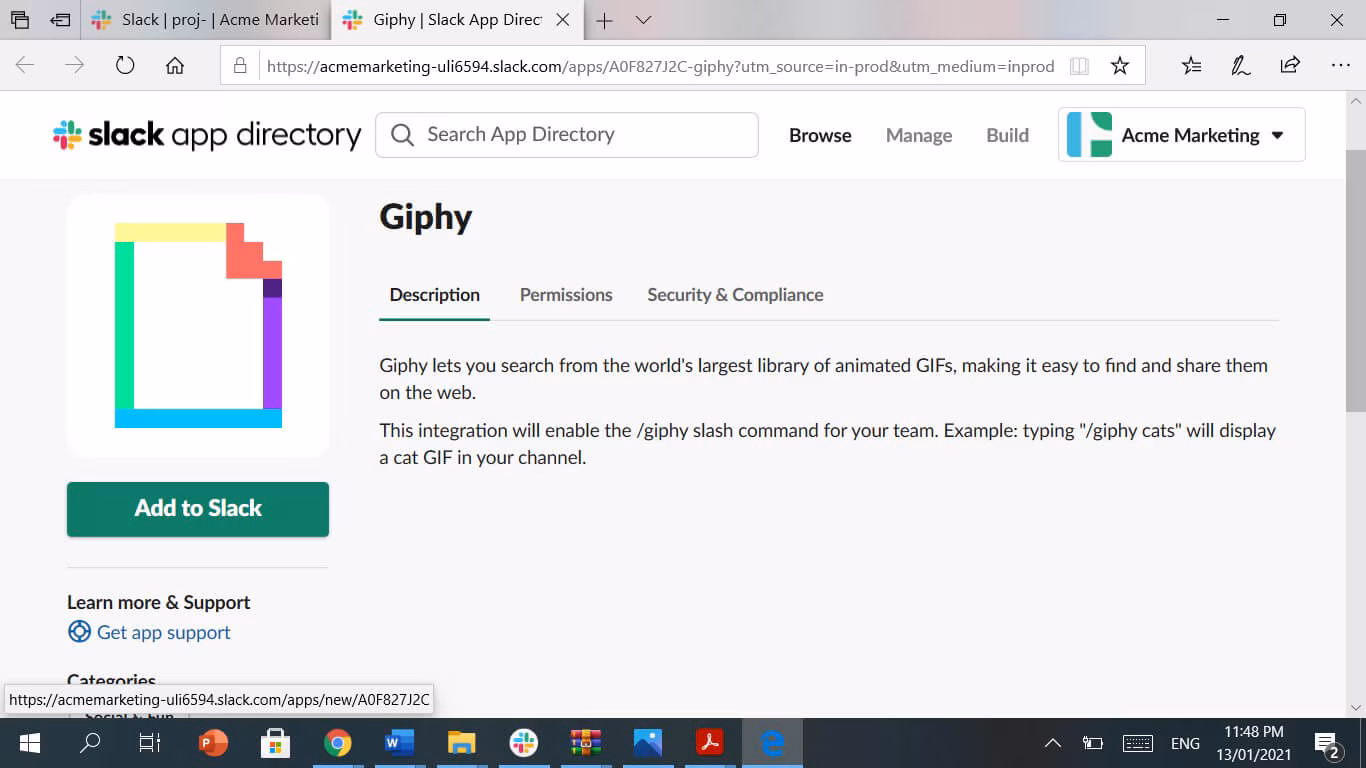Viewport: 1366px width, 768px height.
Task: Click the scrollbar down arrow
Action: pyautogui.click(x=1356, y=707)
